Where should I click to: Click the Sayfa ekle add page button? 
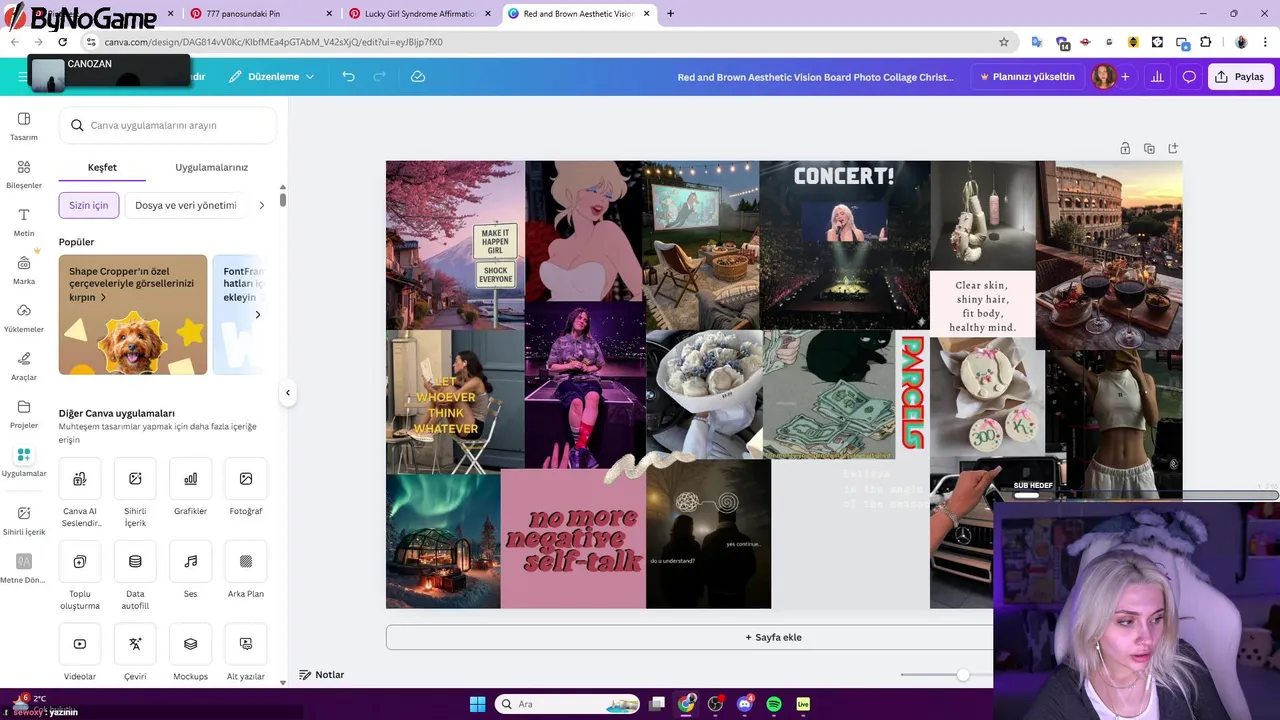[773, 637]
